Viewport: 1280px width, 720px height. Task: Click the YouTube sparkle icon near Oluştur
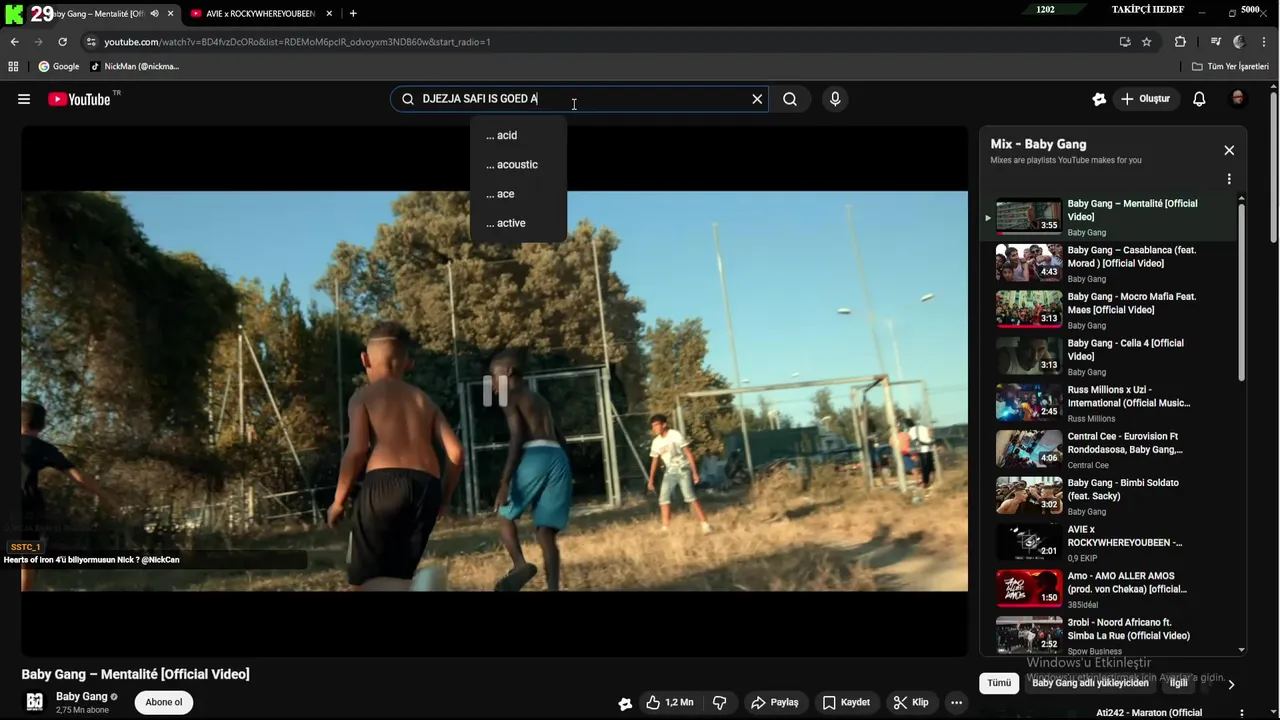(x=1099, y=99)
